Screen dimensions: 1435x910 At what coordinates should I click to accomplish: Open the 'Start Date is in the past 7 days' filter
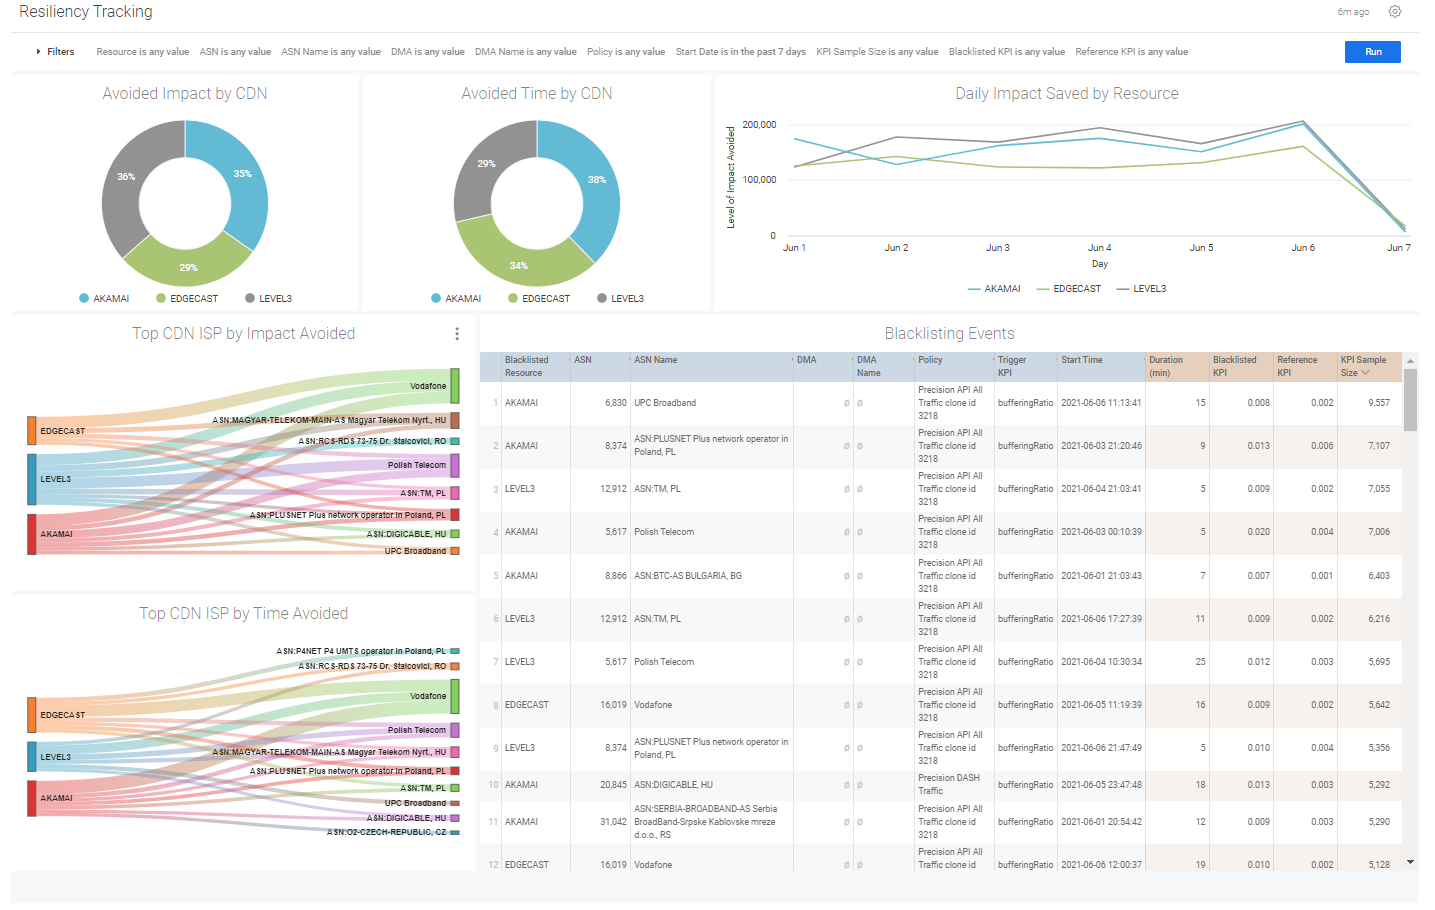click(740, 51)
